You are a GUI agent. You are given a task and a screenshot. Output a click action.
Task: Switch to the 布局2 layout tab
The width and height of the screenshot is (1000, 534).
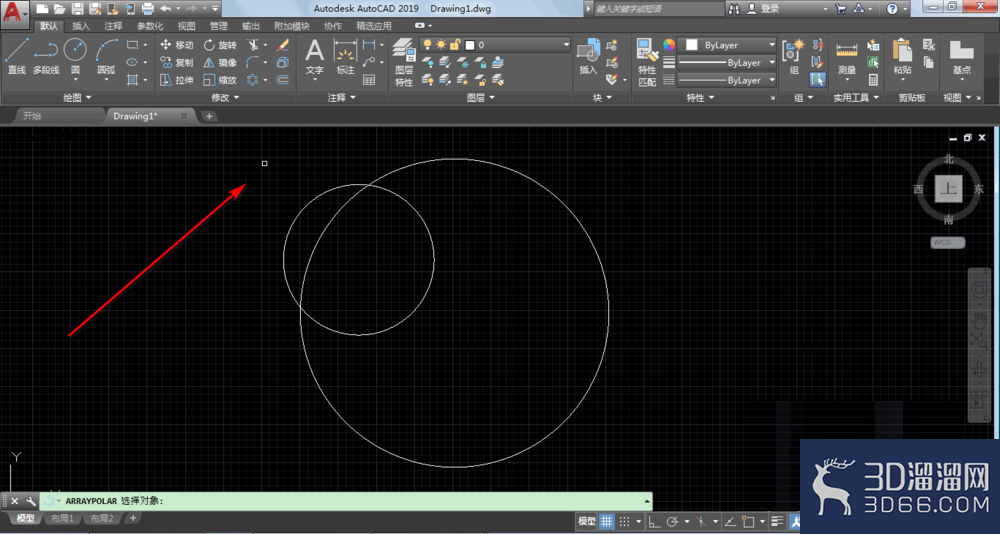[x=101, y=519]
